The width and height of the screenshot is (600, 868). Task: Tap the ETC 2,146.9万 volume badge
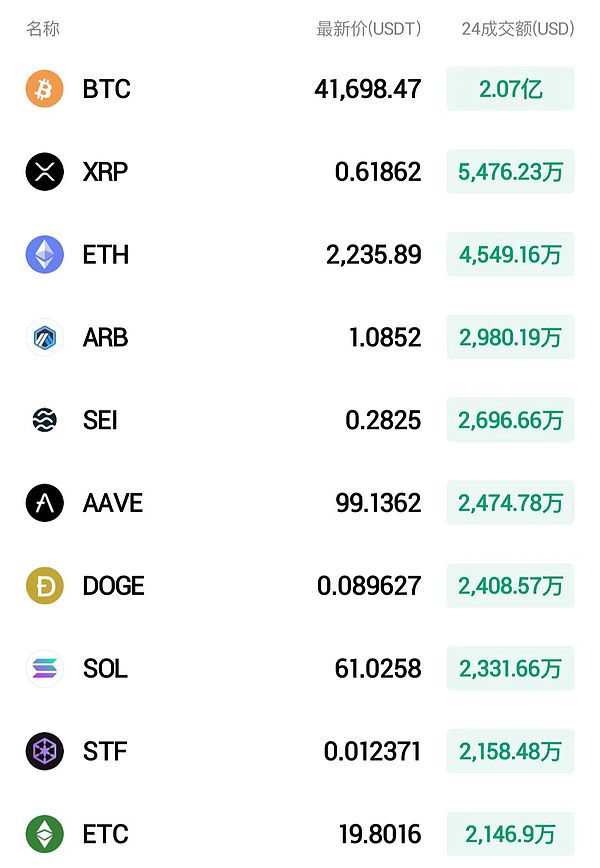[x=510, y=834]
